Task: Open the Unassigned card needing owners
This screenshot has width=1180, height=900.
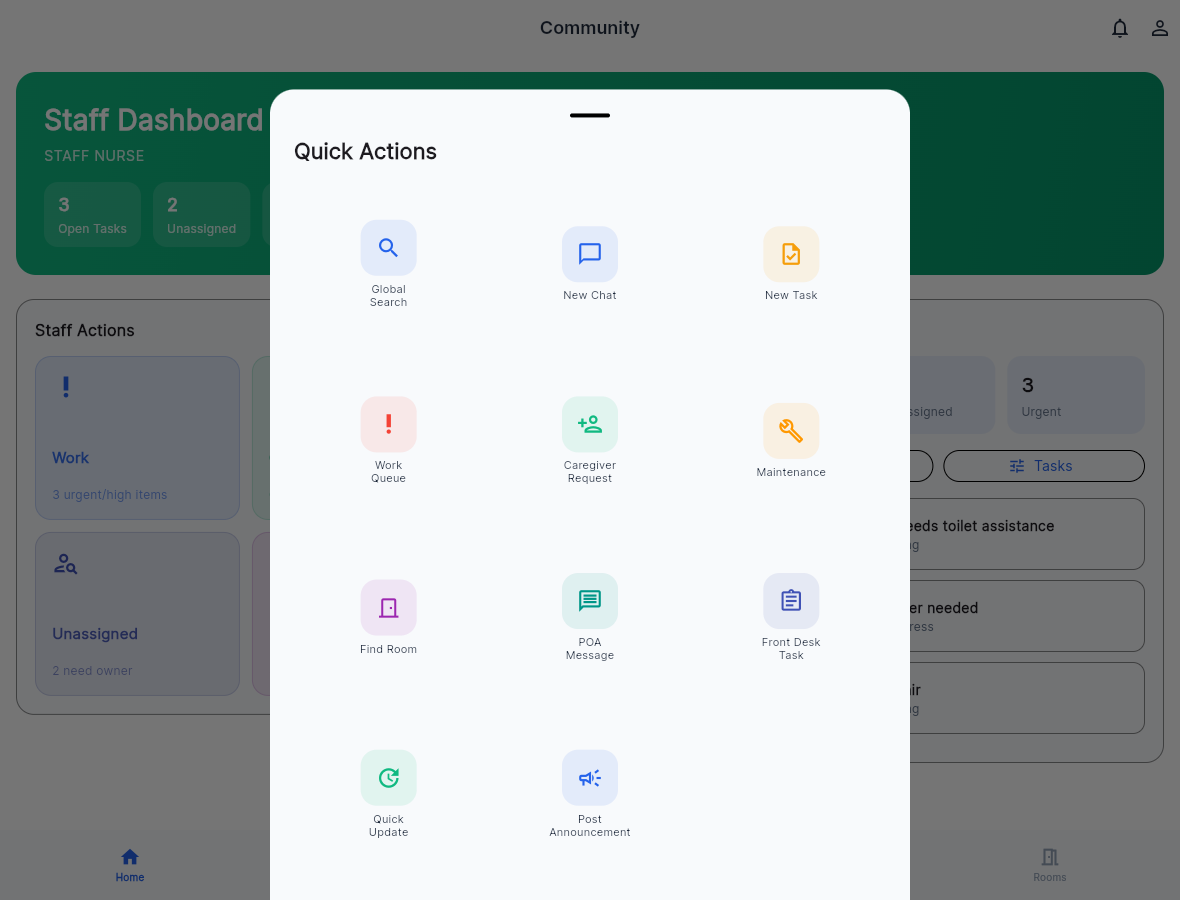Action: coord(137,613)
